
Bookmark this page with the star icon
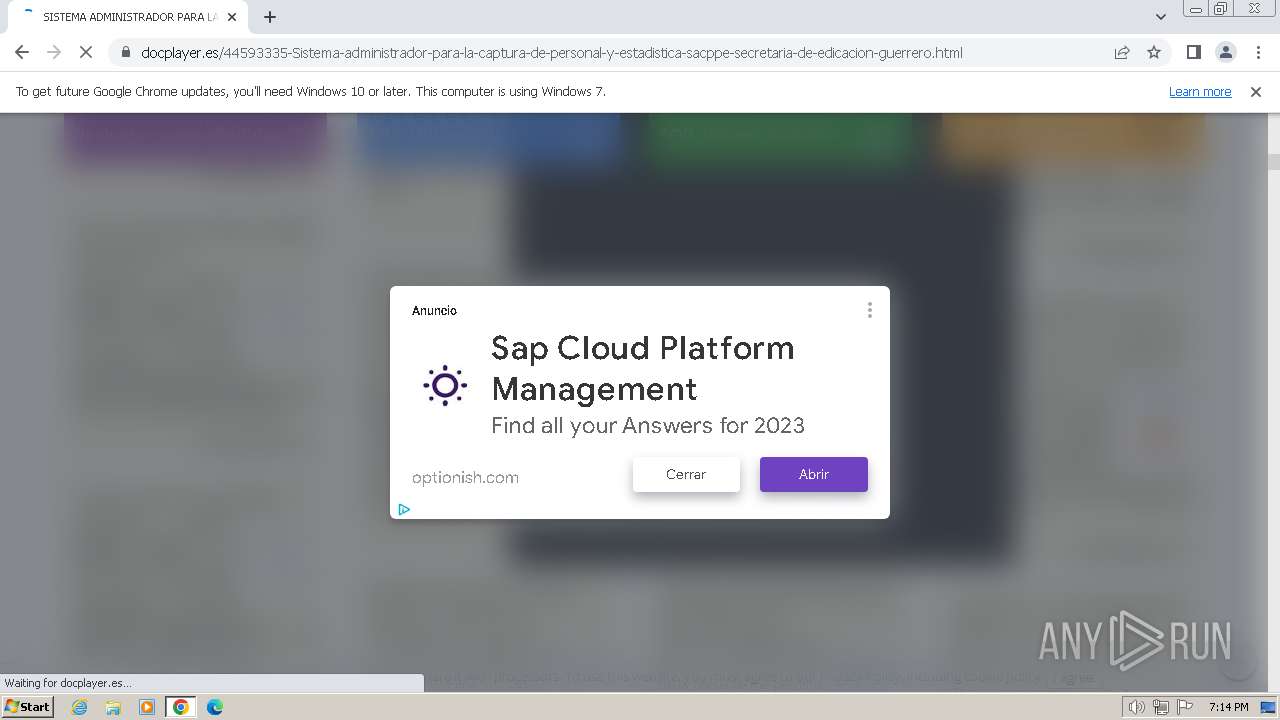pyautogui.click(x=1154, y=53)
